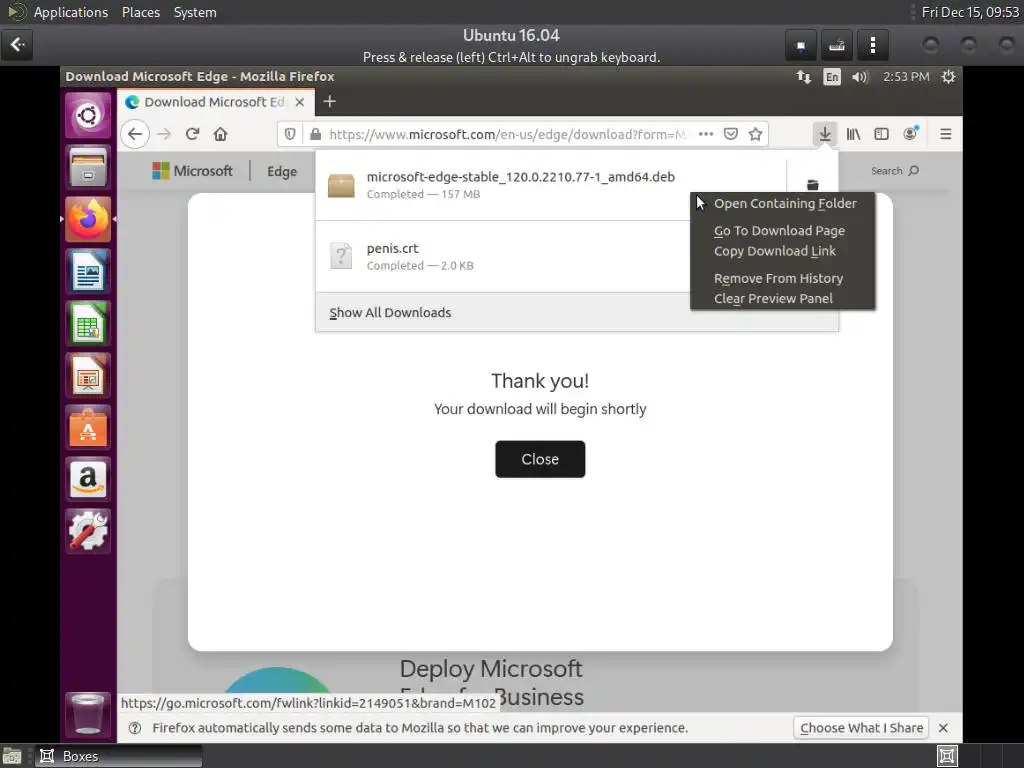Click Choose What I Share button
The image size is (1024, 768).
tap(861, 728)
